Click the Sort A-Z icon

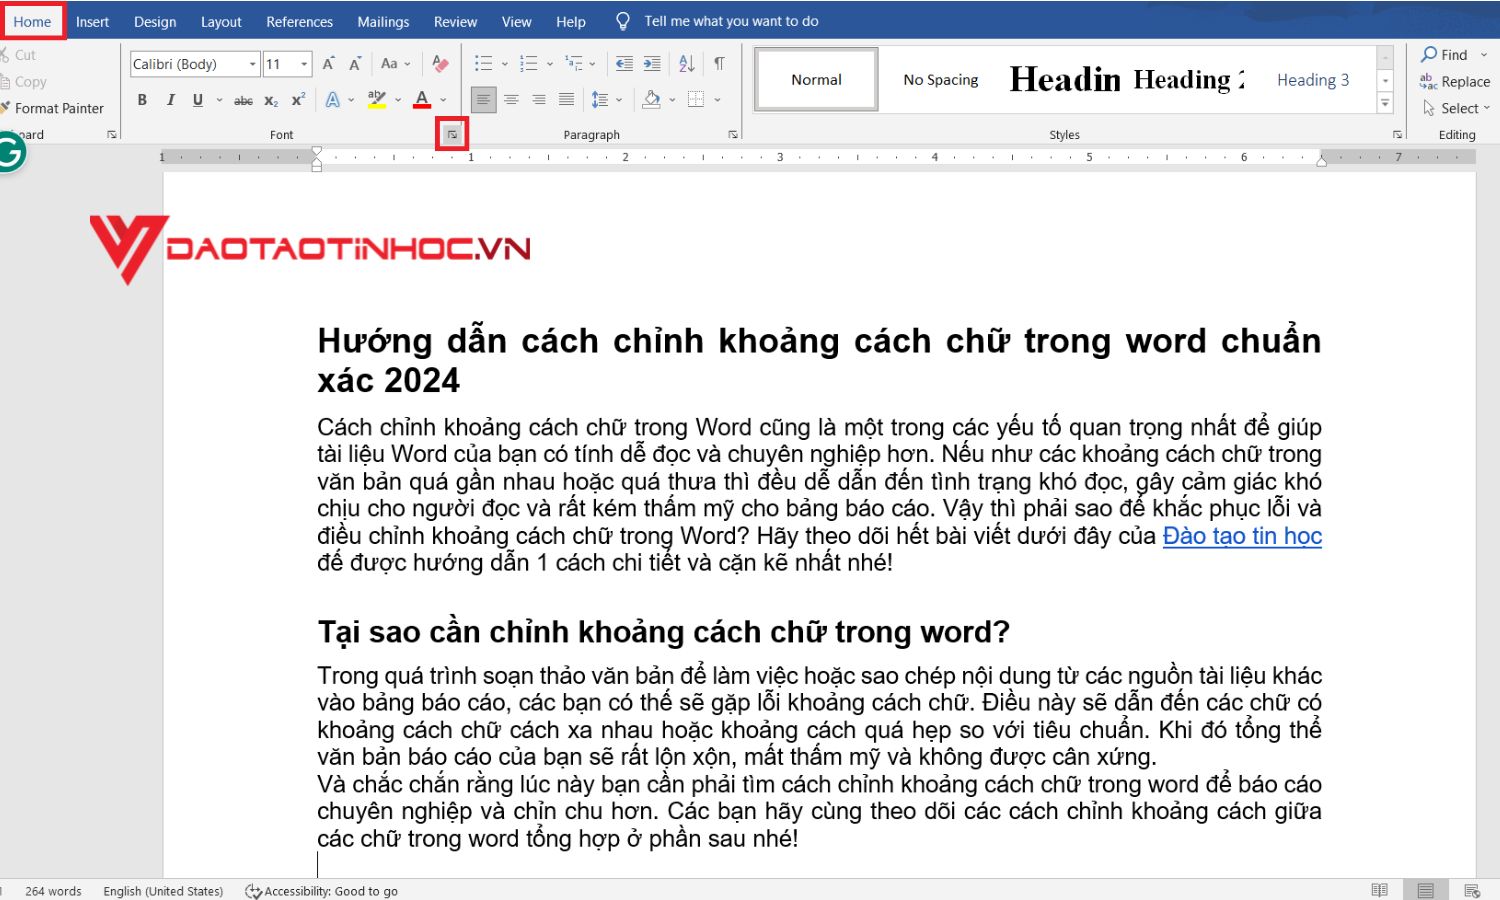point(686,64)
